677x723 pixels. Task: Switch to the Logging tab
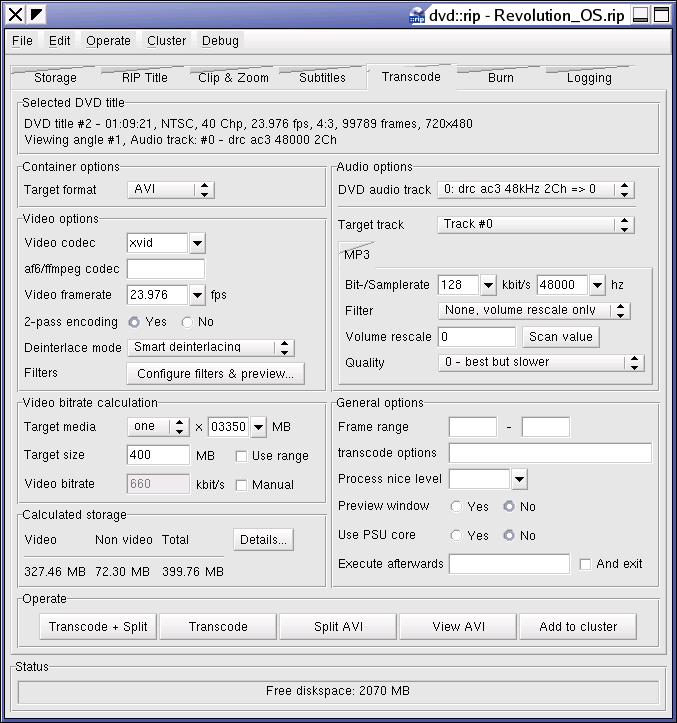coord(589,78)
